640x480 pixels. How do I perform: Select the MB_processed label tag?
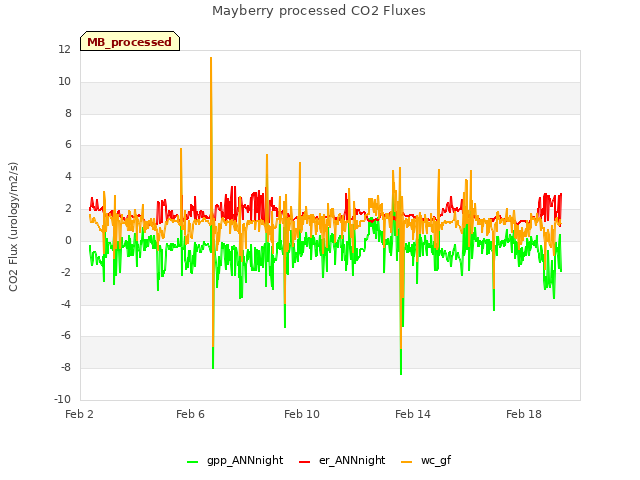pos(130,41)
